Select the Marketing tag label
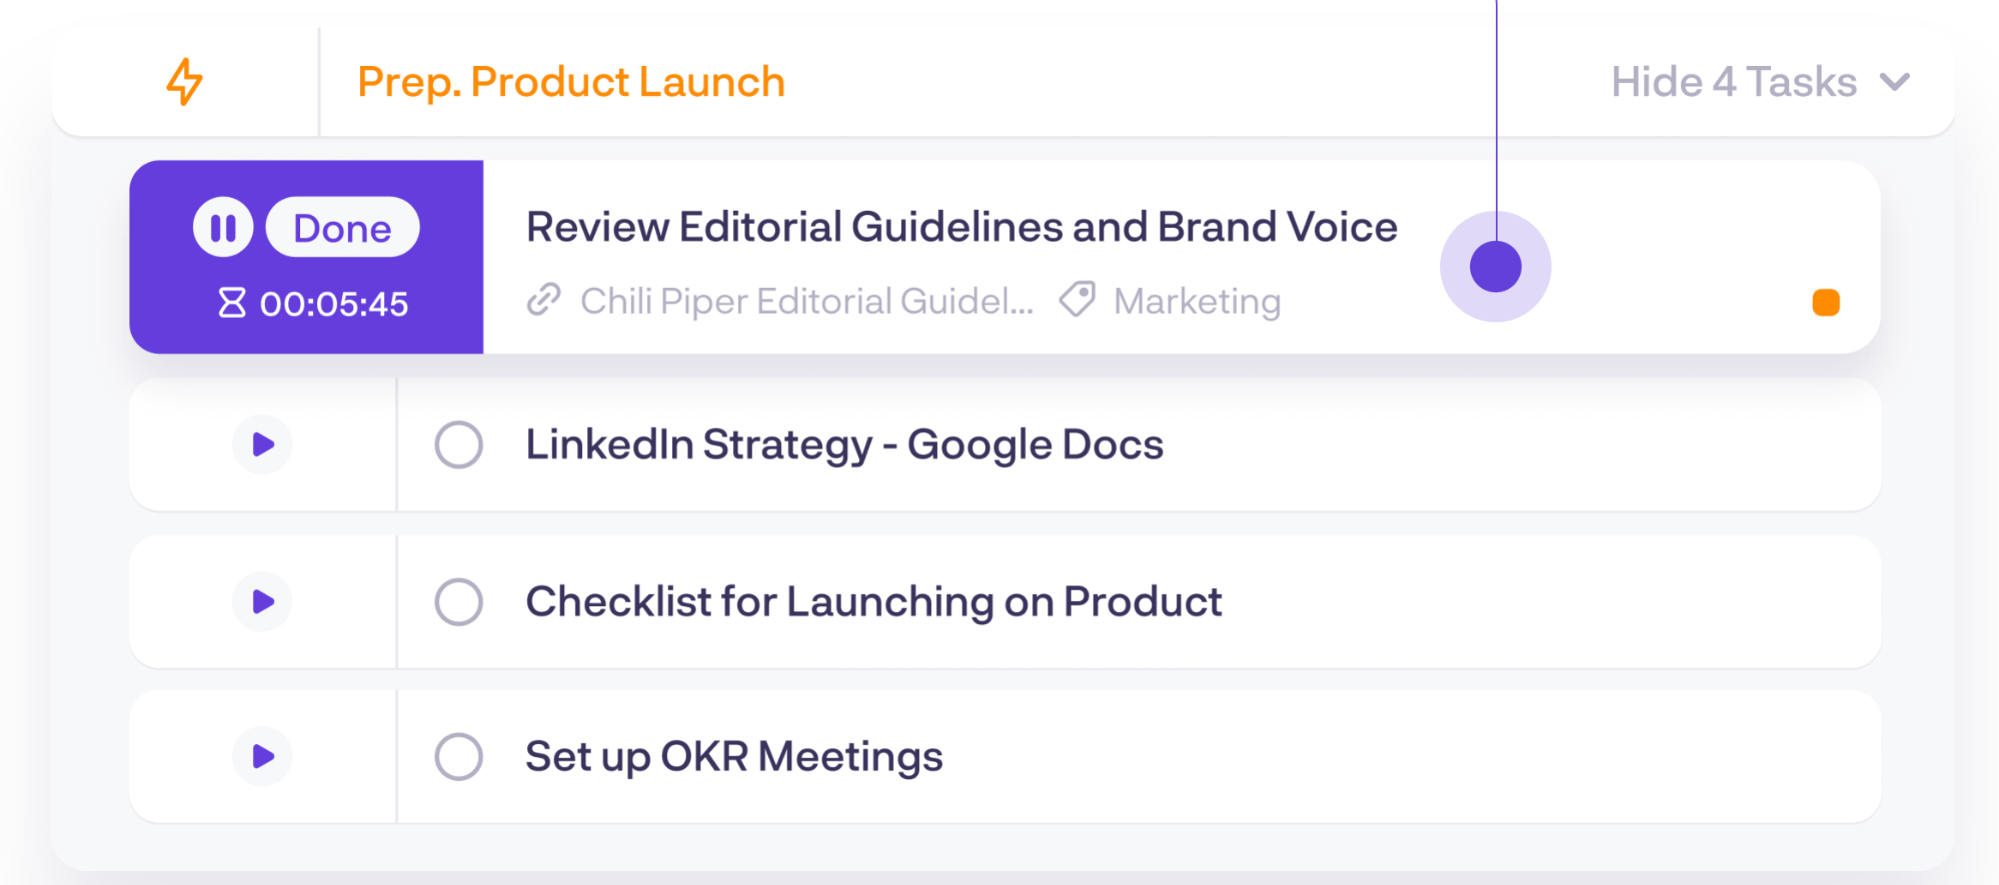 pos(1197,301)
